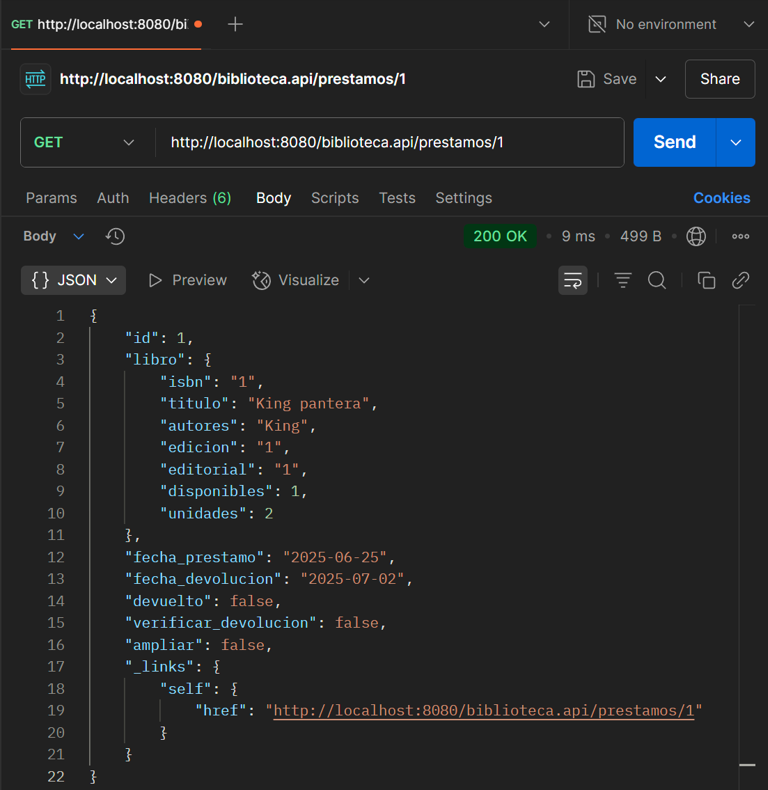
Task: Expand the Visualize options chevron
Action: pyautogui.click(x=364, y=280)
